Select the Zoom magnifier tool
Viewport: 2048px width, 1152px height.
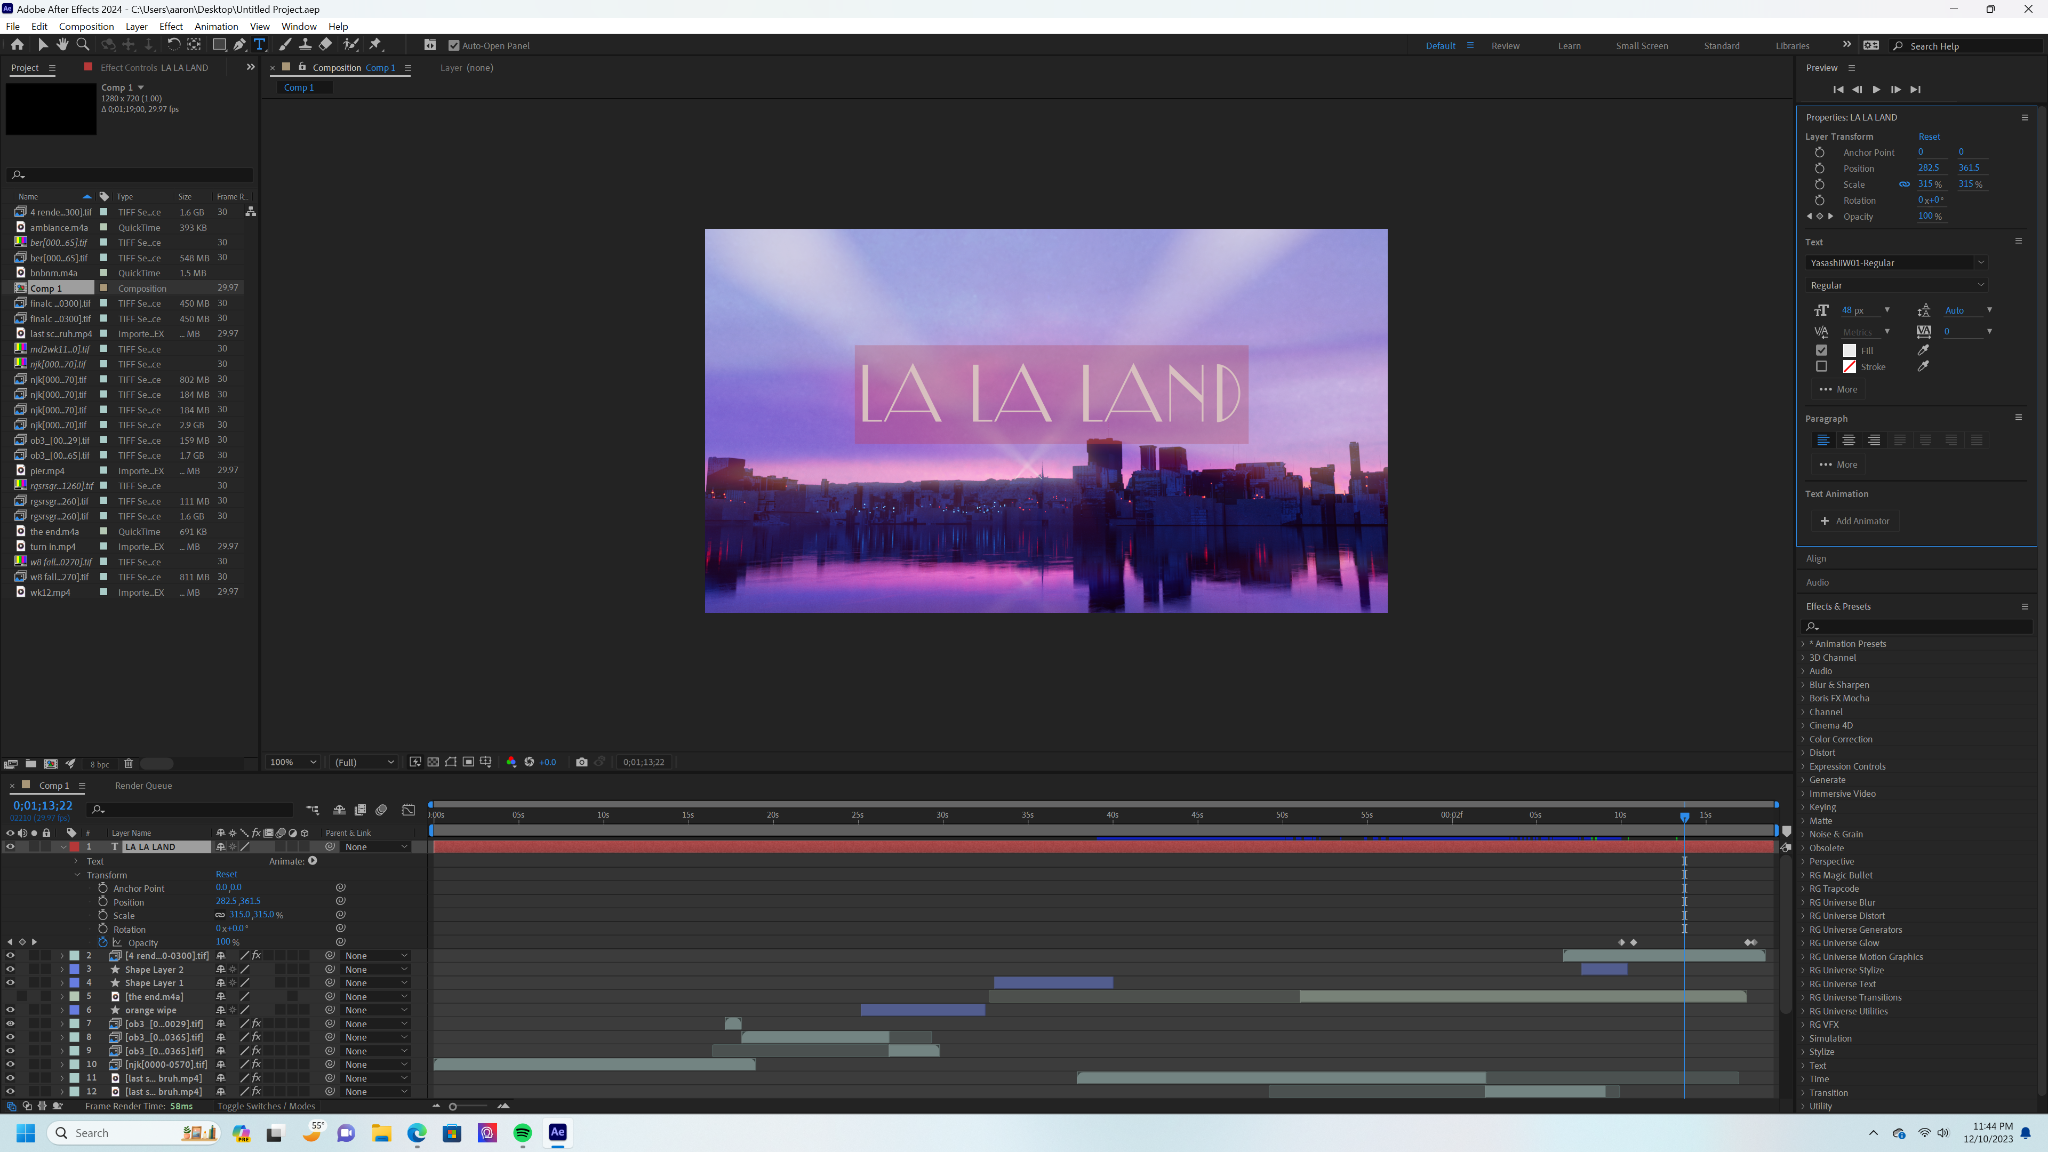(x=83, y=44)
